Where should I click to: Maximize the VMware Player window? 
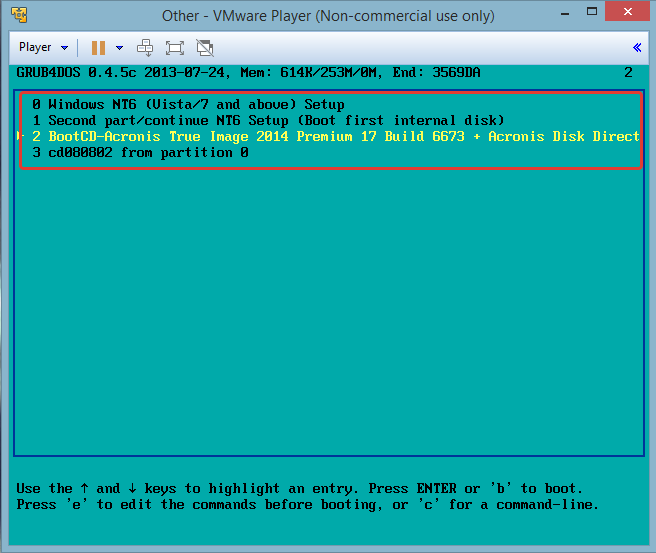(592, 11)
